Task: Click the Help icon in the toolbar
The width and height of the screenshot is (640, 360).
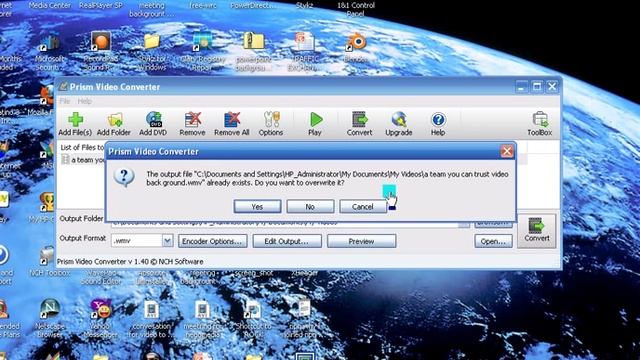Action: [x=438, y=124]
